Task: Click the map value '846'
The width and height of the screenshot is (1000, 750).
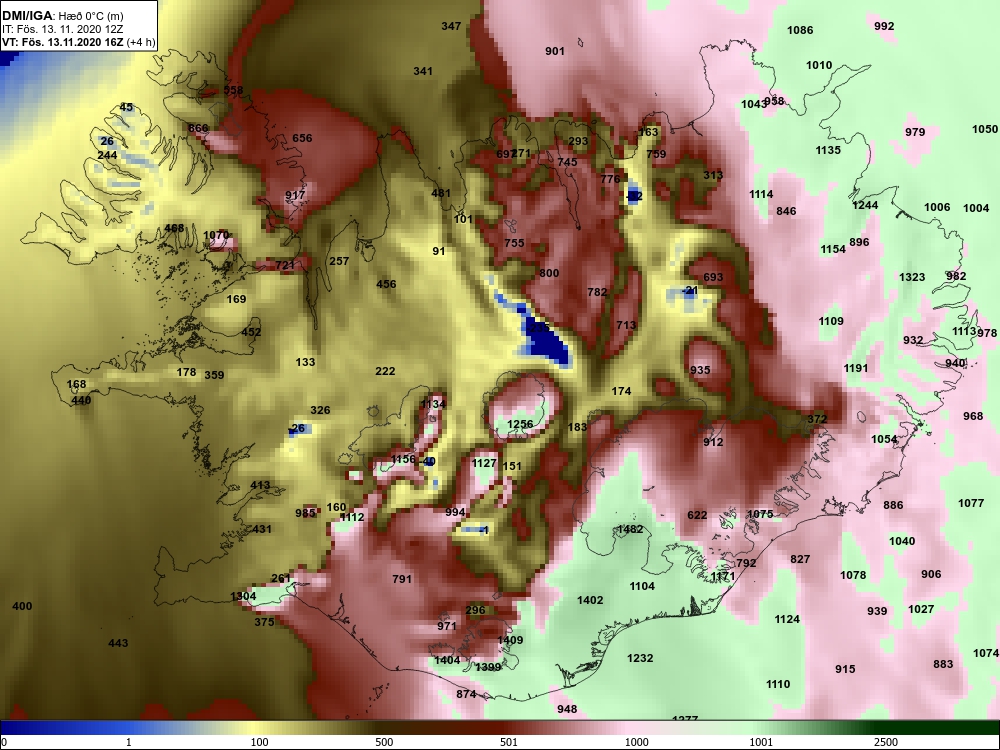Action: [x=786, y=211]
